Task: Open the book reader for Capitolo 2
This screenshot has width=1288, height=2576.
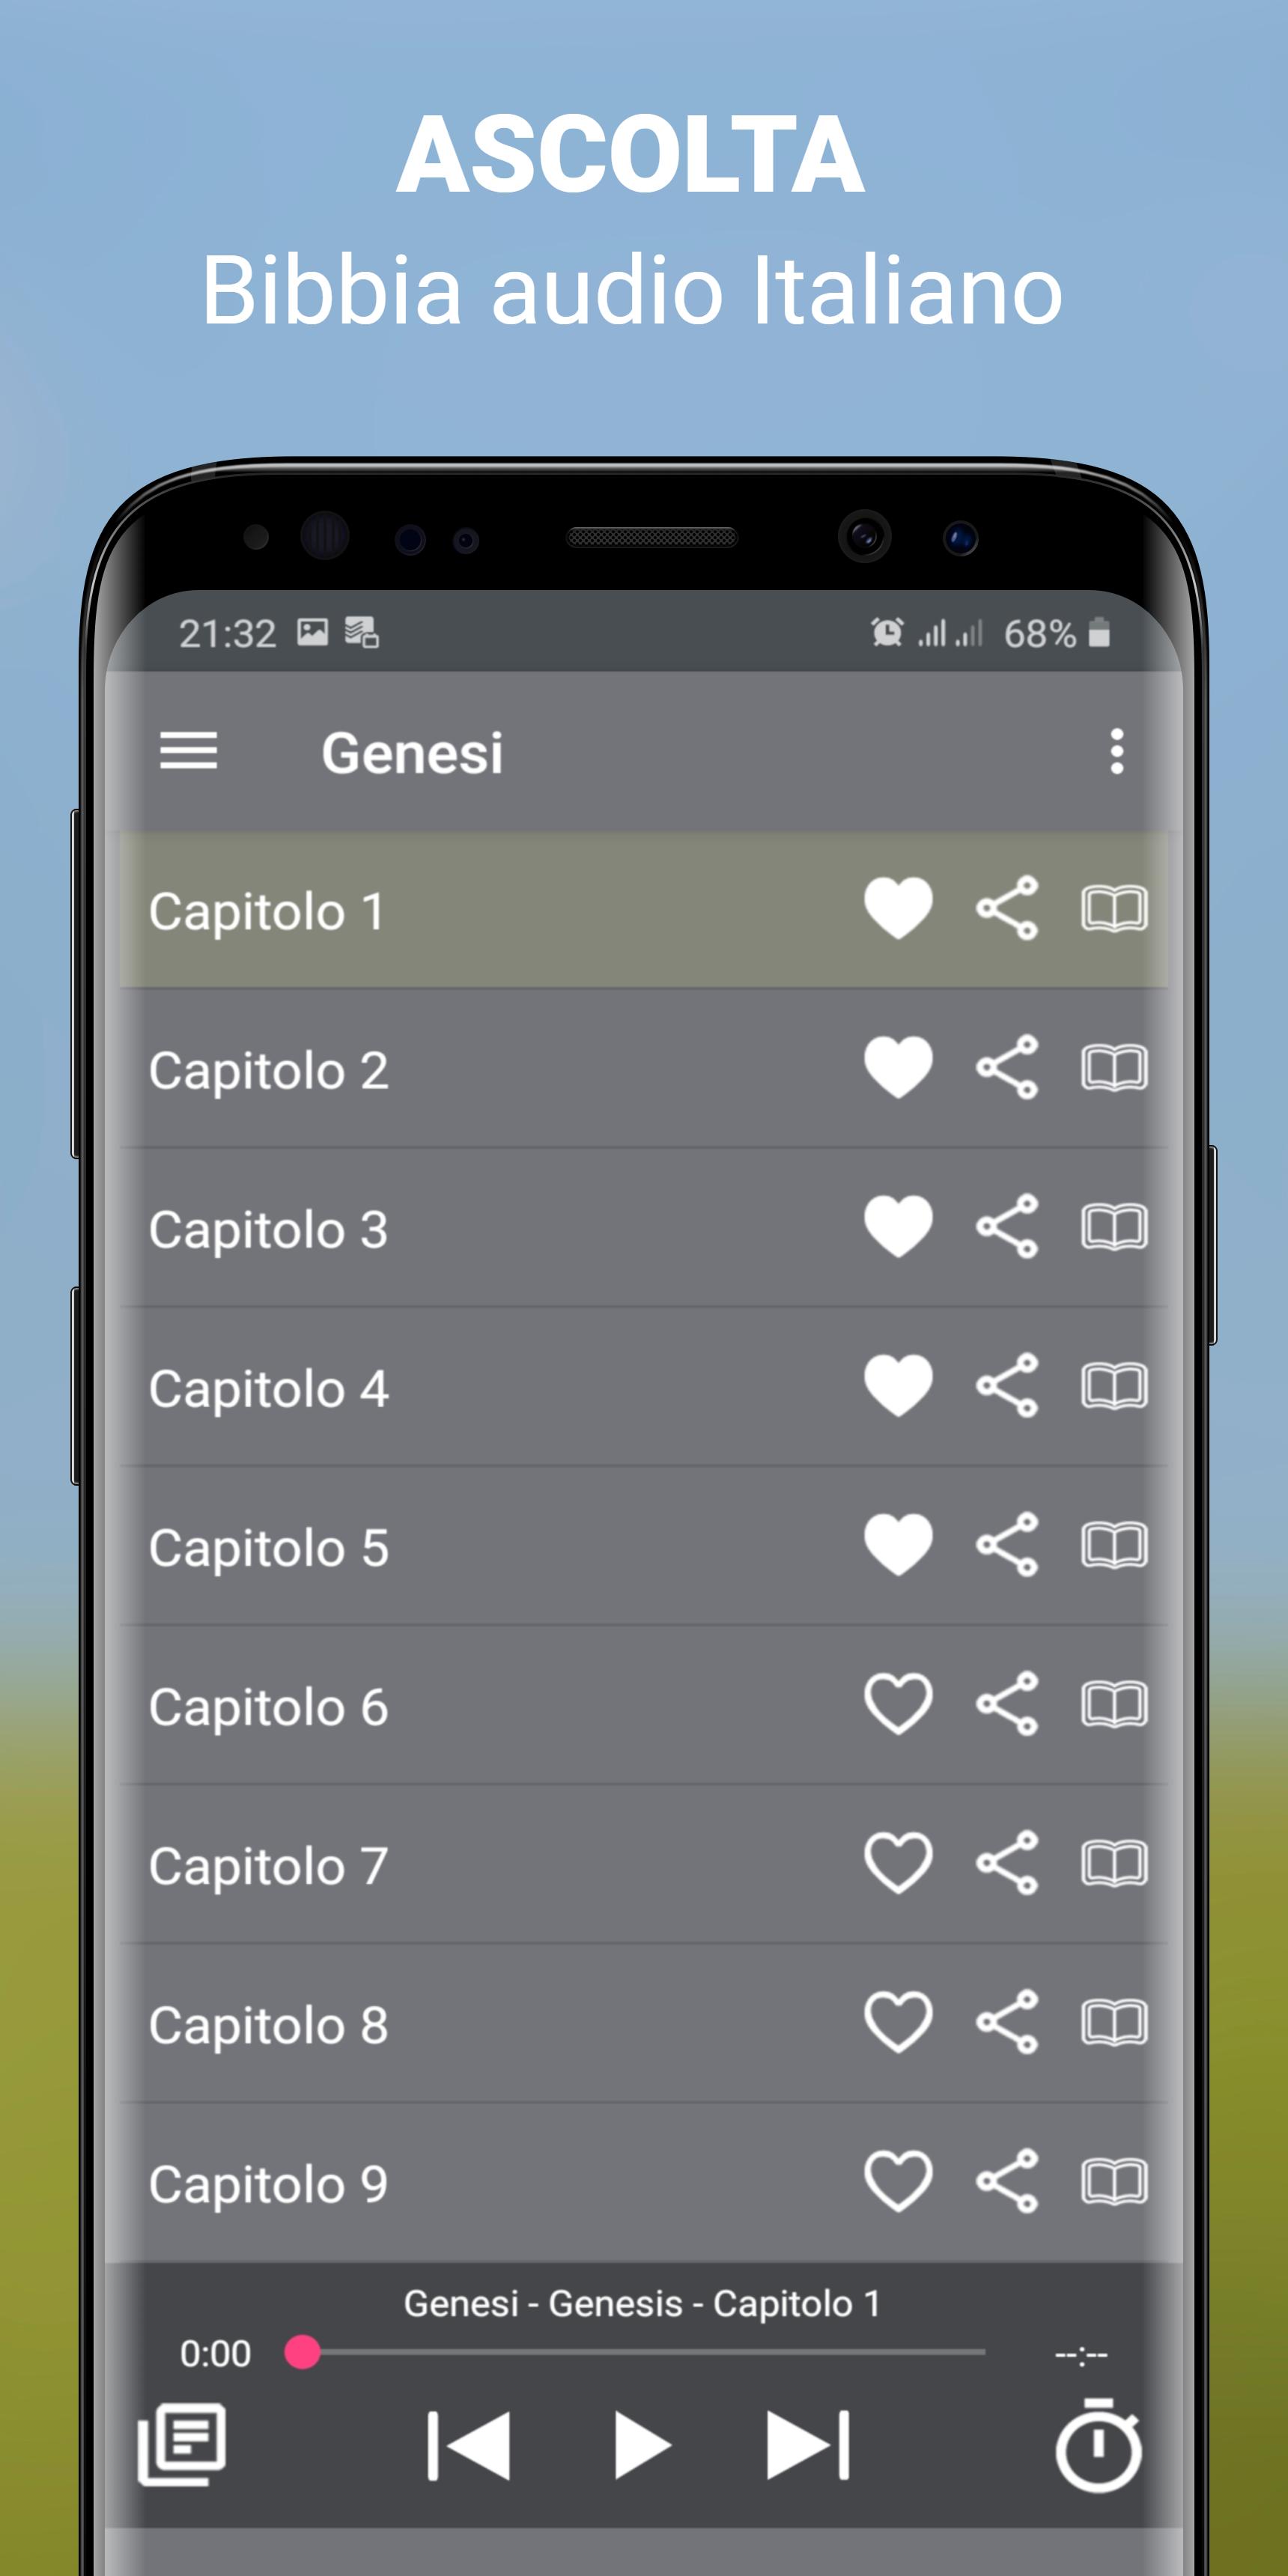Action: coord(1114,1067)
